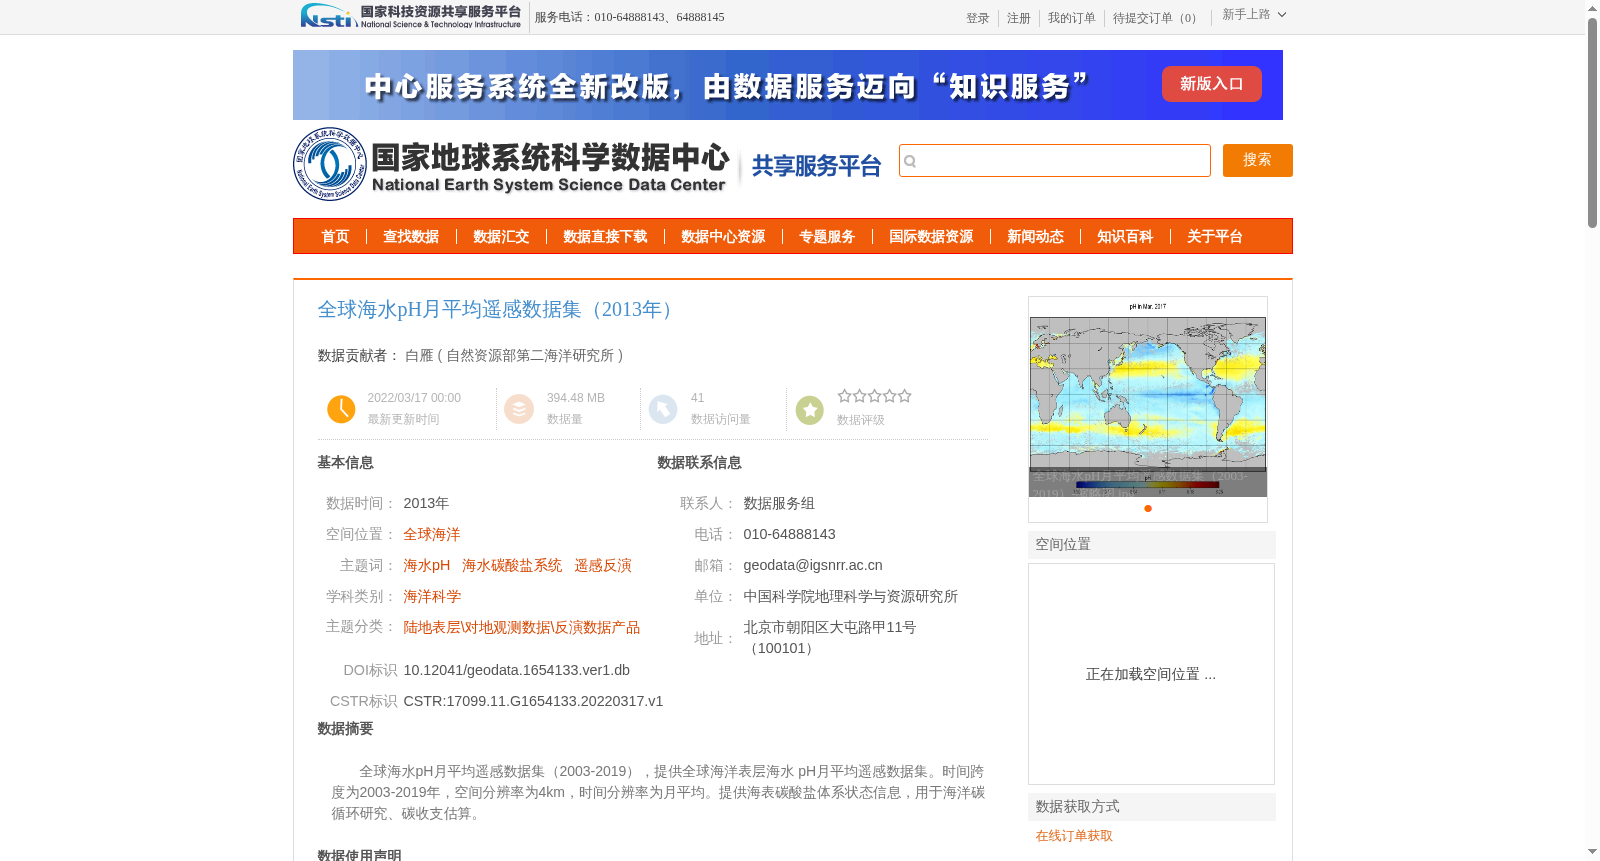Screen dimensions: 1600x861
Task: Open 我的订单 link
Action: (1072, 18)
